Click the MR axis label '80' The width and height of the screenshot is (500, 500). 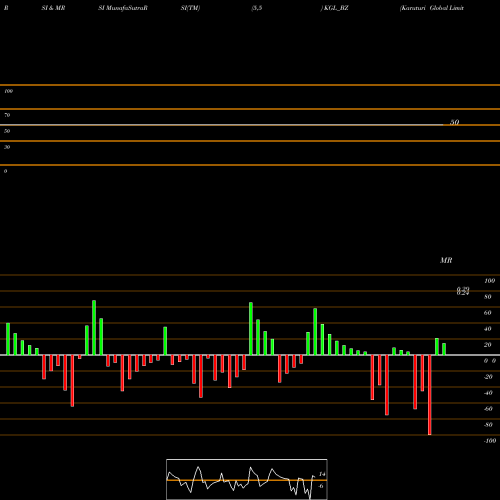[488, 297]
